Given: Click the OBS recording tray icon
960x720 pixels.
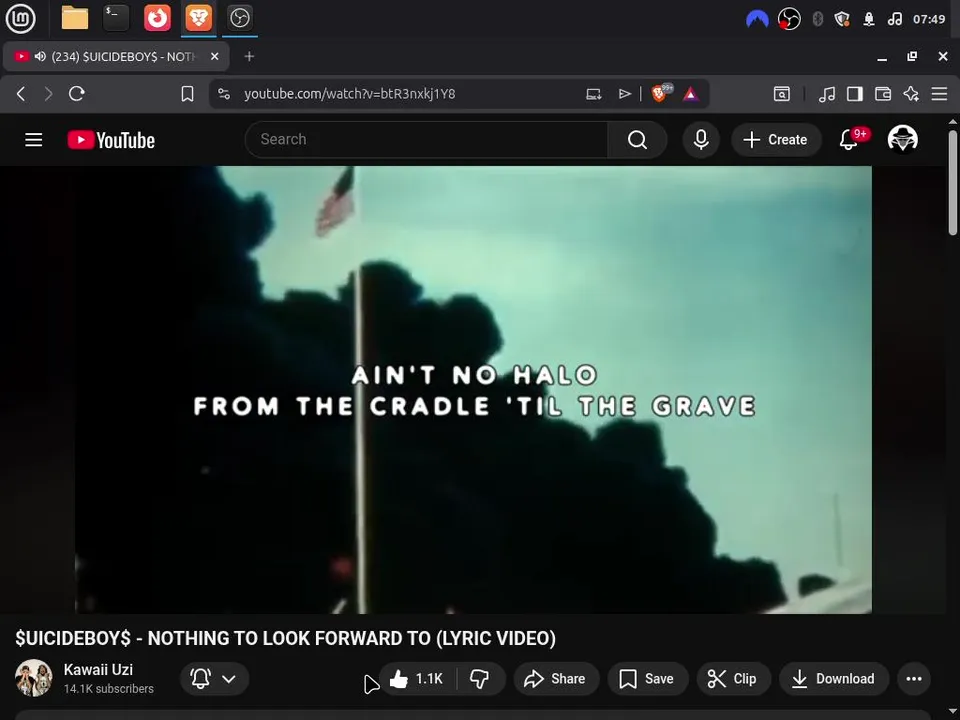Looking at the screenshot, I should click(x=789, y=20).
